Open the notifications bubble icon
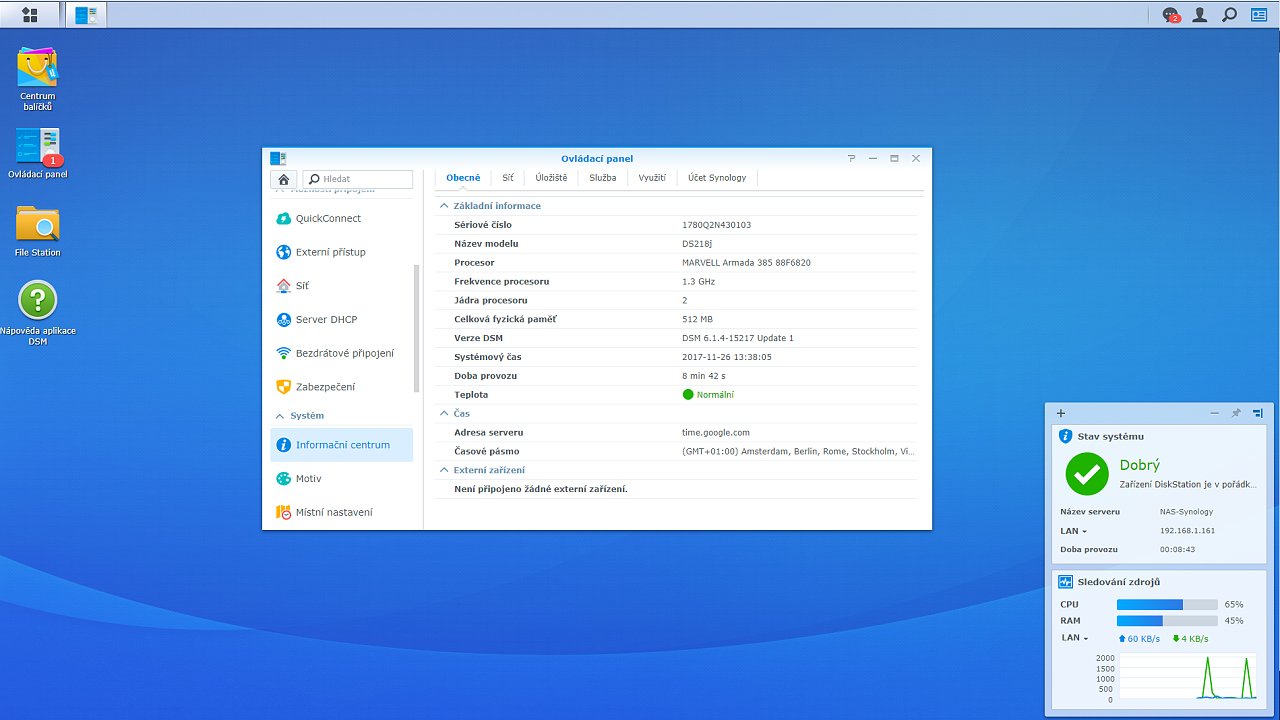The height and width of the screenshot is (720, 1280). tap(1170, 15)
